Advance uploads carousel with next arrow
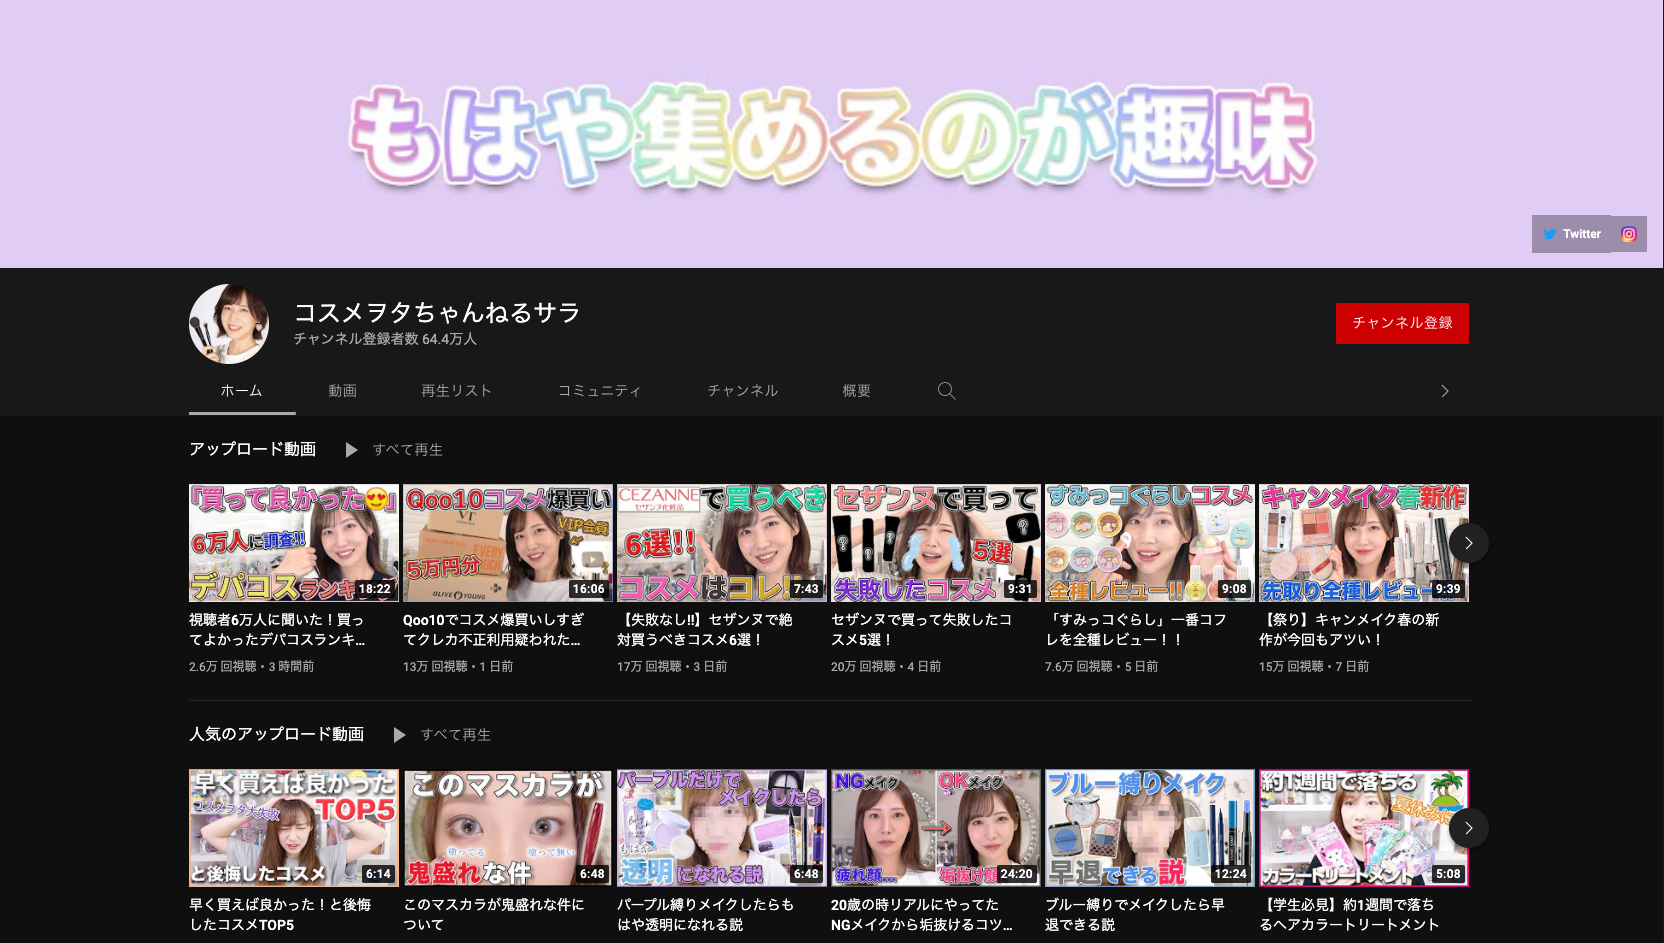Screen dimensions: 1664x943 (x=1469, y=543)
